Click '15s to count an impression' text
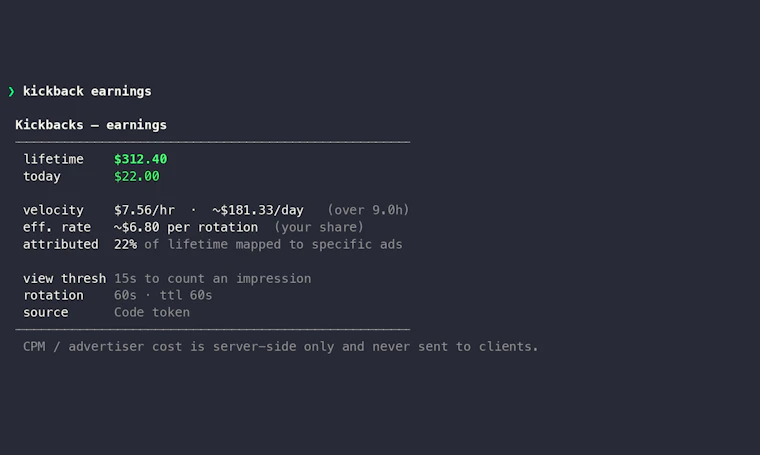This screenshot has height=455, width=760. click(x=213, y=279)
